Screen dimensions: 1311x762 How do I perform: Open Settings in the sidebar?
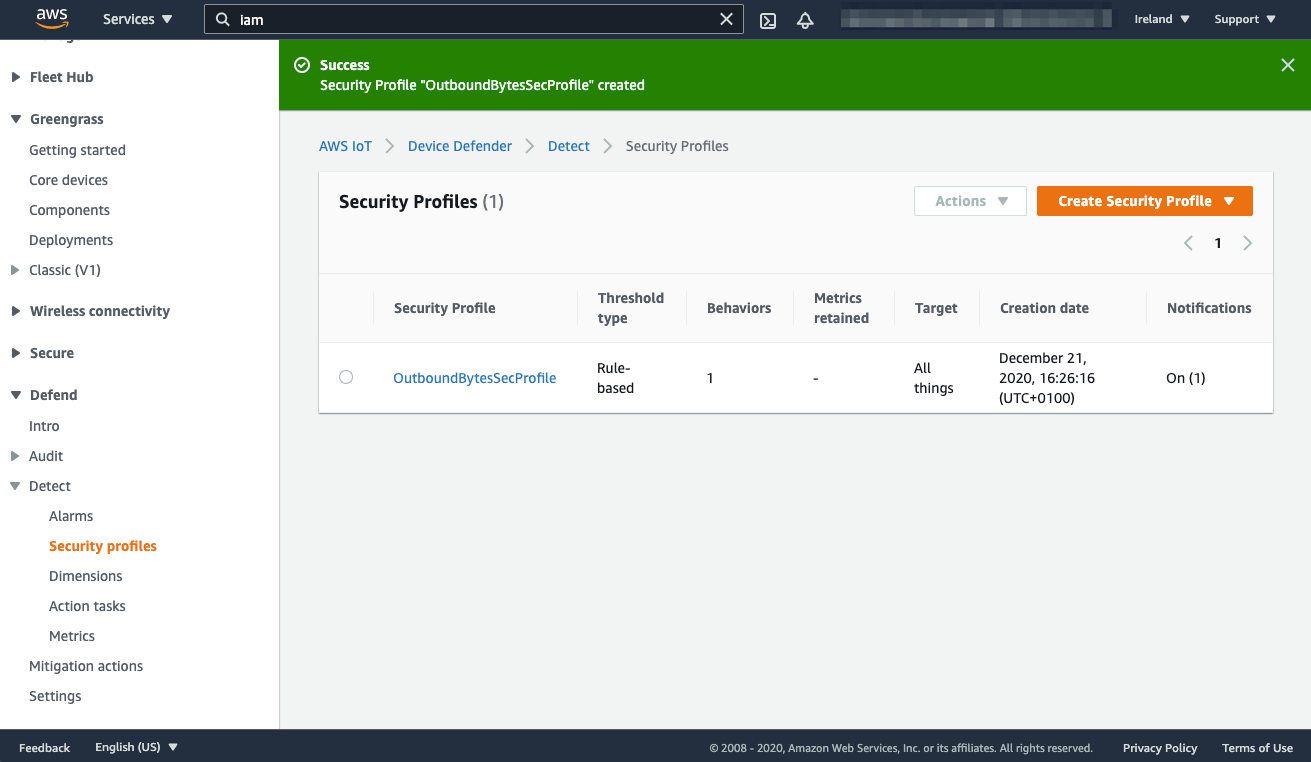[x=55, y=696]
